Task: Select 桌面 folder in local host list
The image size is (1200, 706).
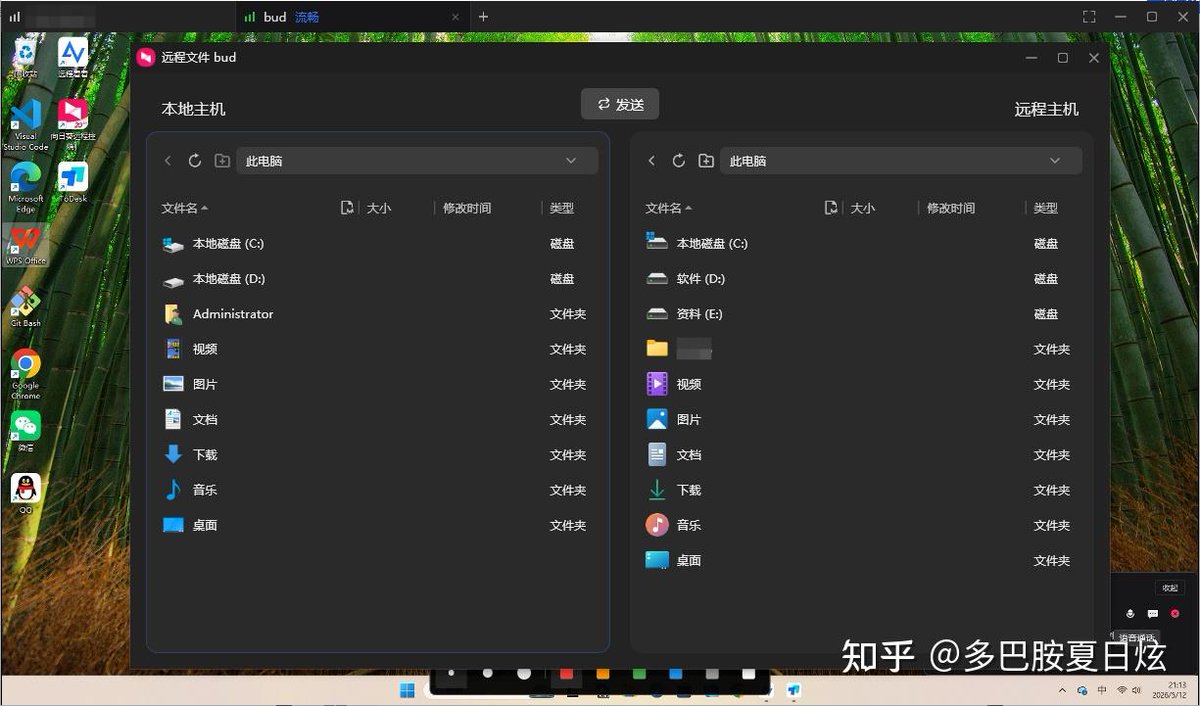Action: [x=378, y=525]
